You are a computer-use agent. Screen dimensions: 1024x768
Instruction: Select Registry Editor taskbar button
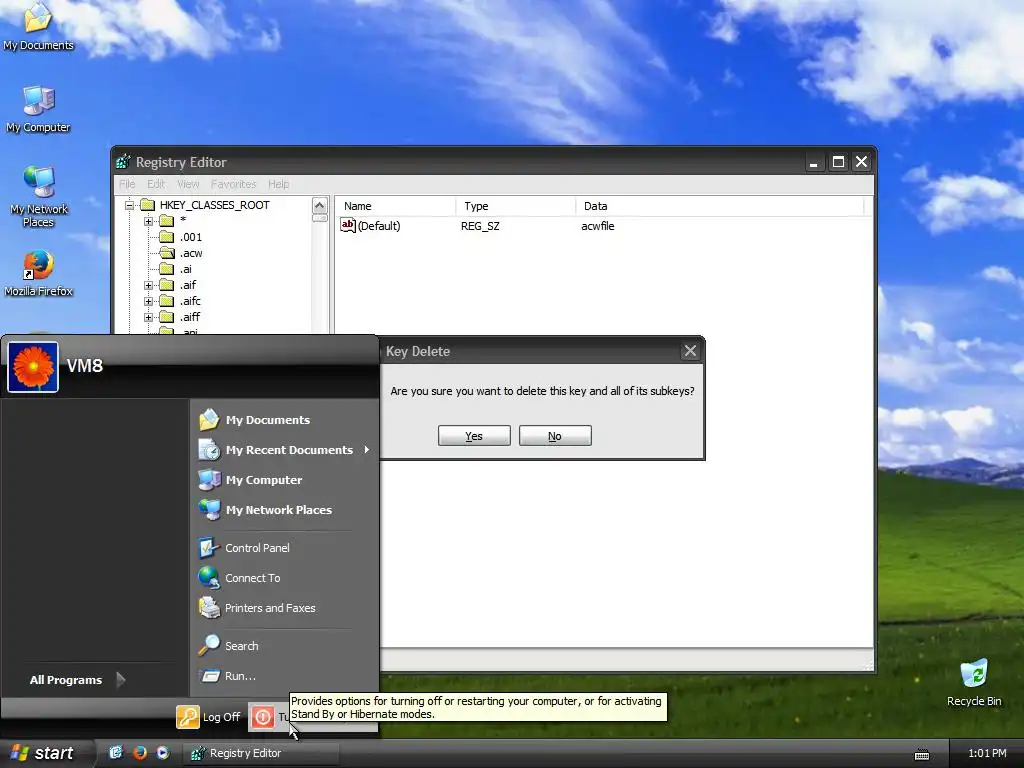pos(261,753)
